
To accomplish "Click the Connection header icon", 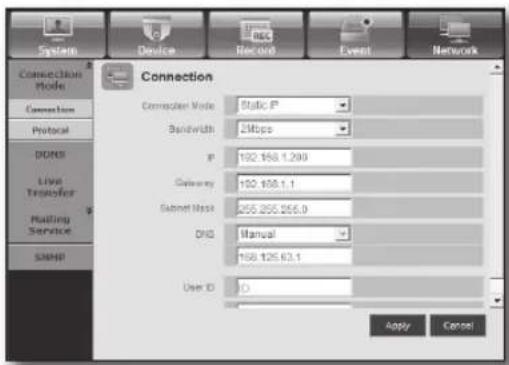I will tap(117, 76).
